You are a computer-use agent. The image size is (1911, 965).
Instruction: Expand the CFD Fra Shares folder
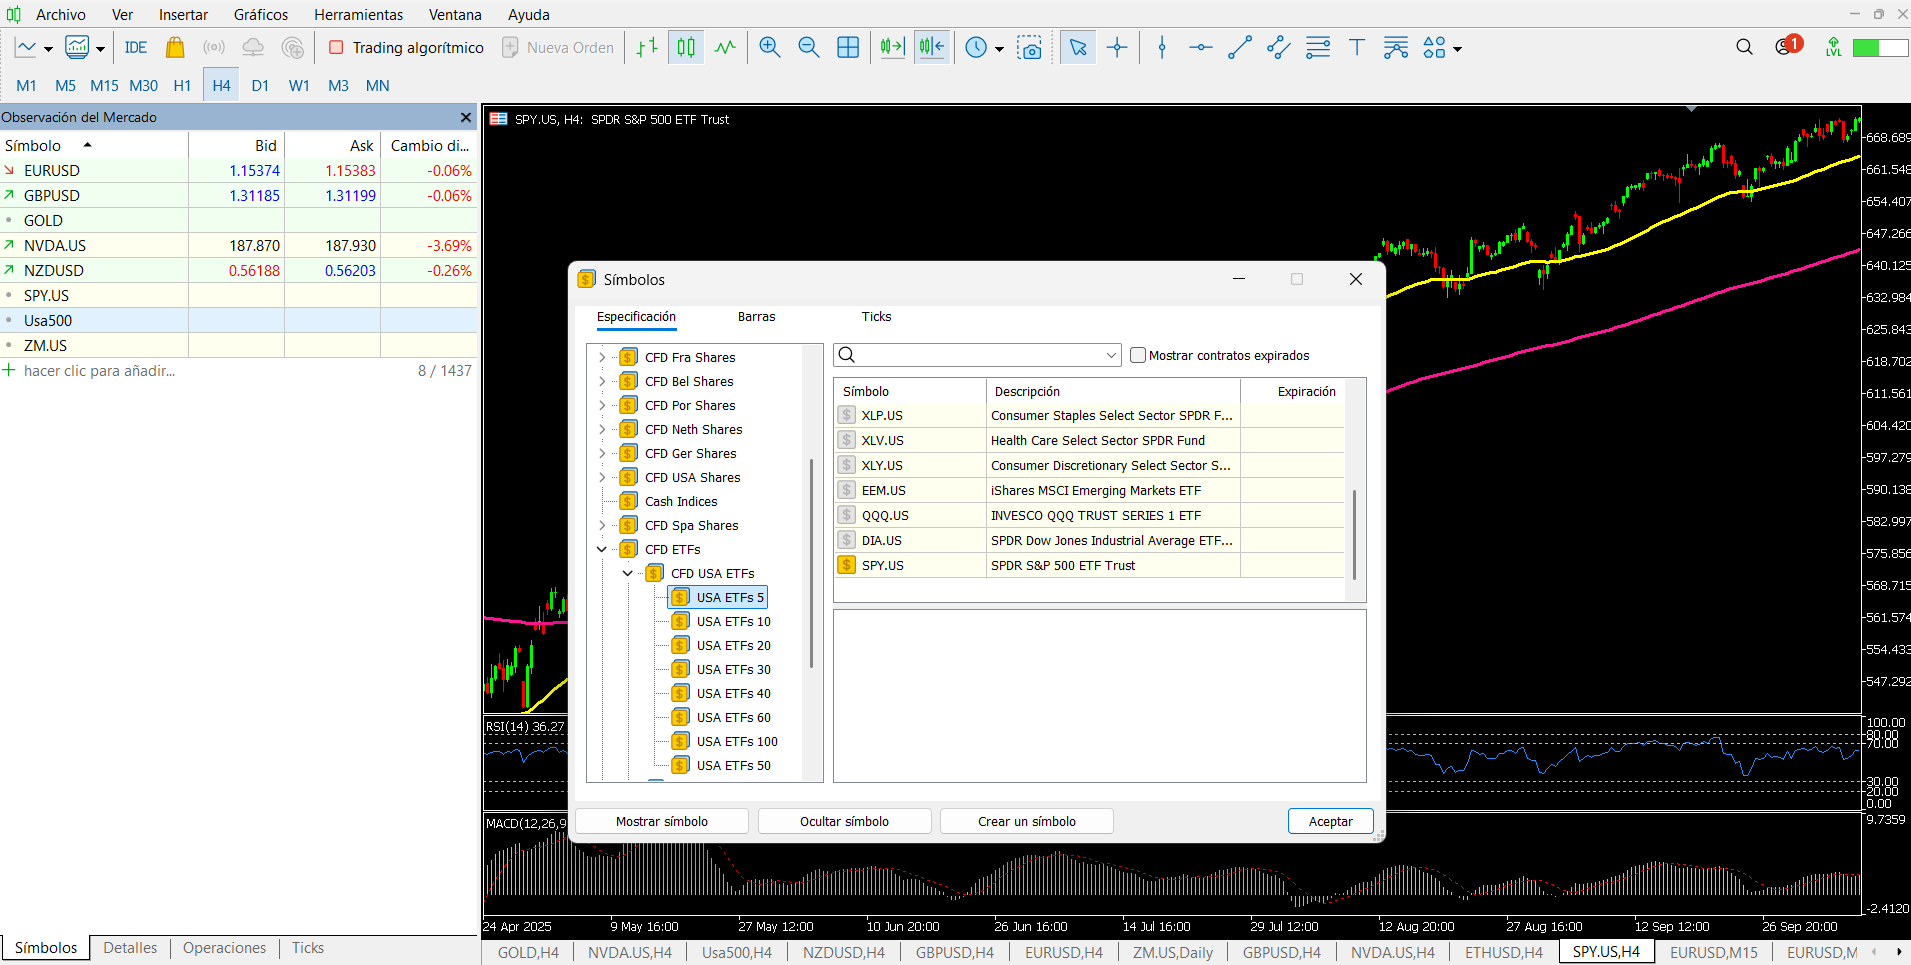602,357
